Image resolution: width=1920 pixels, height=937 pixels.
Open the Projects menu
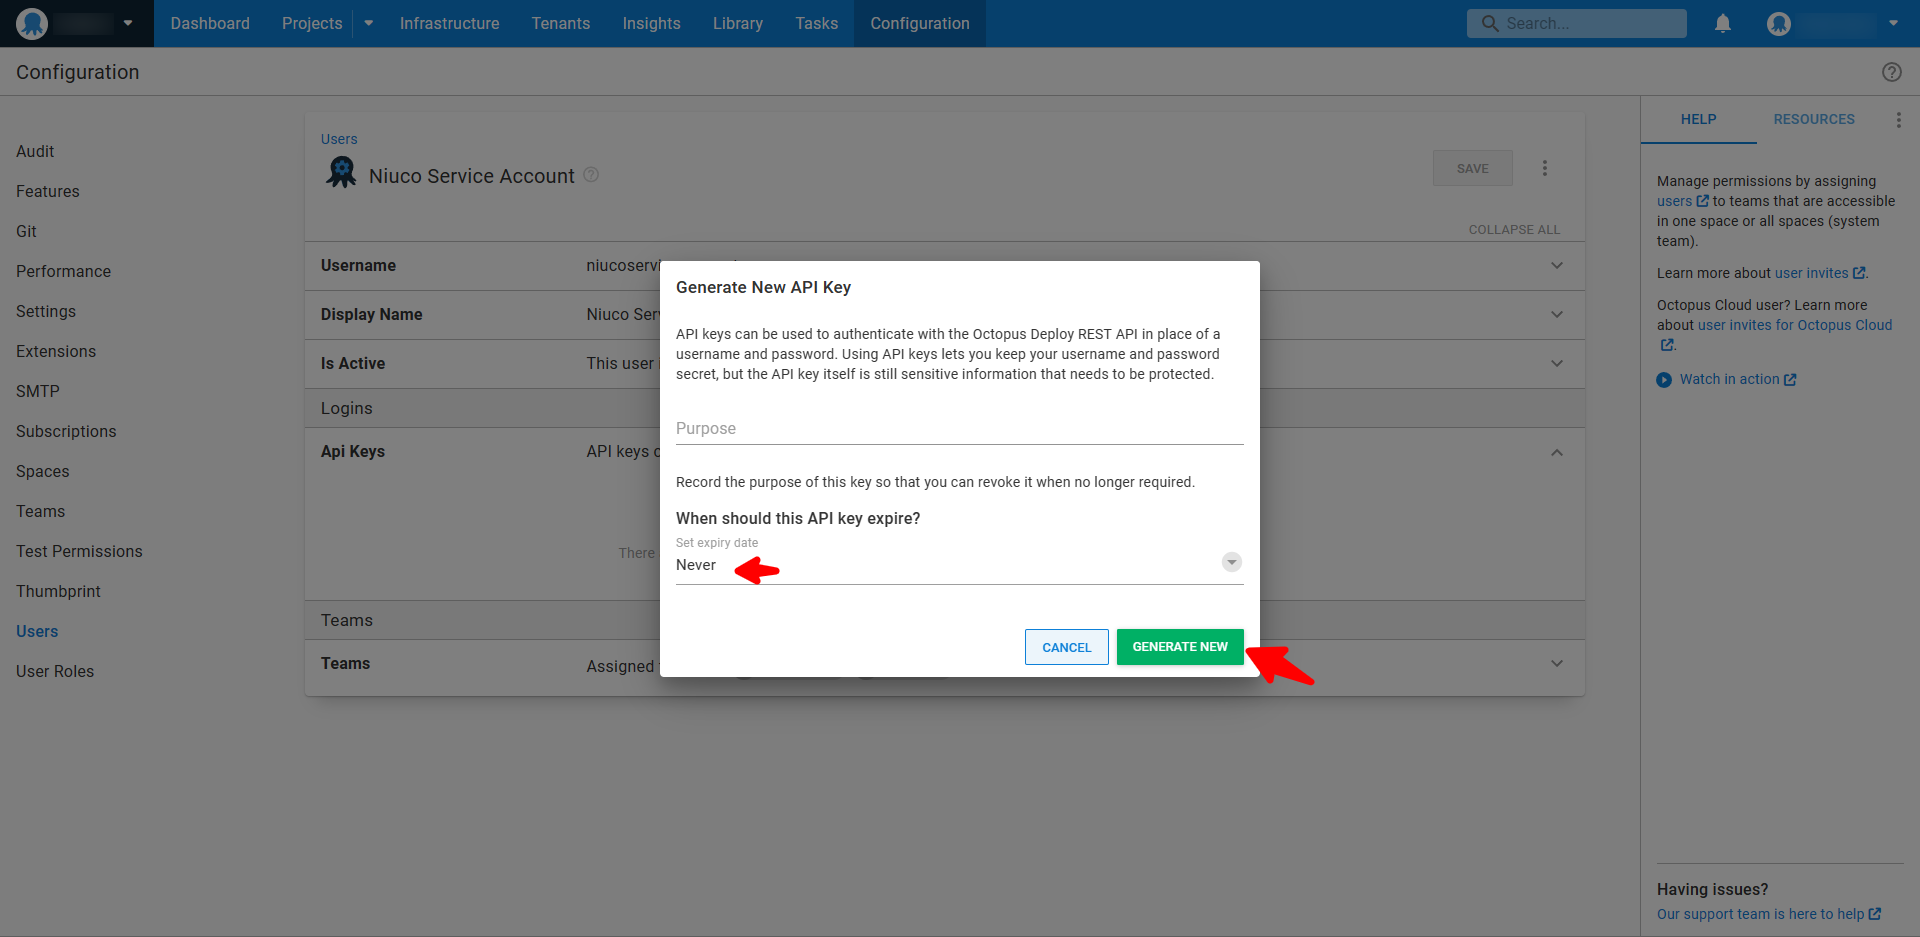pyautogui.click(x=312, y=23)
